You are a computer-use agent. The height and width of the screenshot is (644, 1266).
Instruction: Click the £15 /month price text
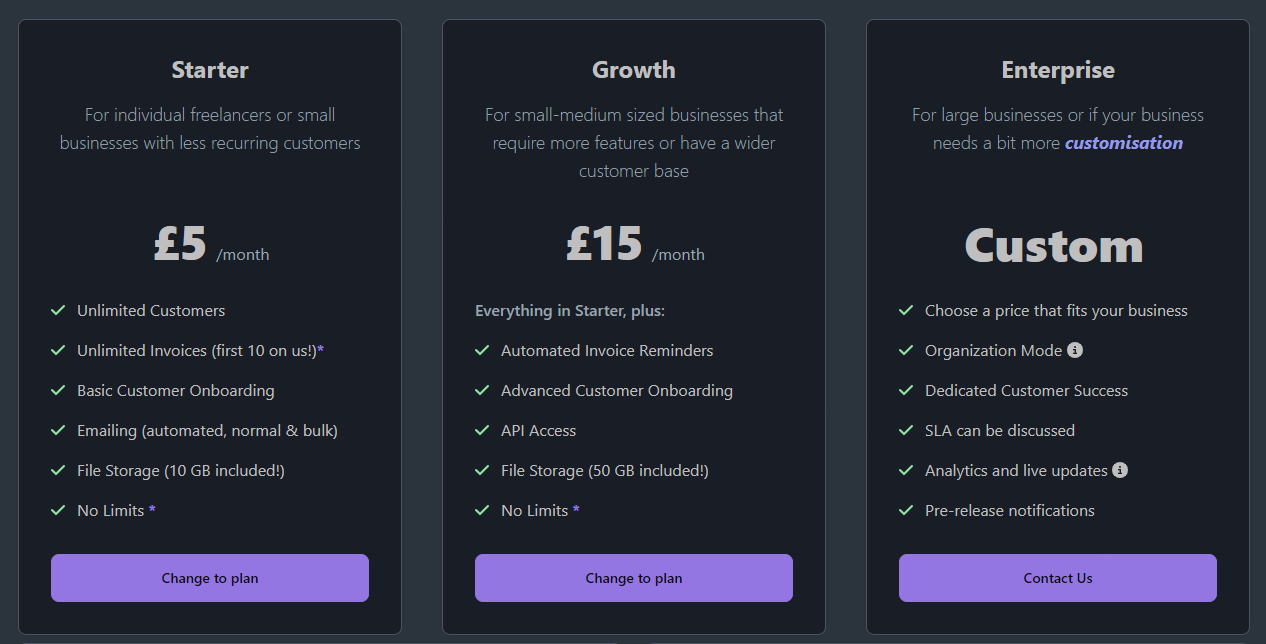coord(635,244)
